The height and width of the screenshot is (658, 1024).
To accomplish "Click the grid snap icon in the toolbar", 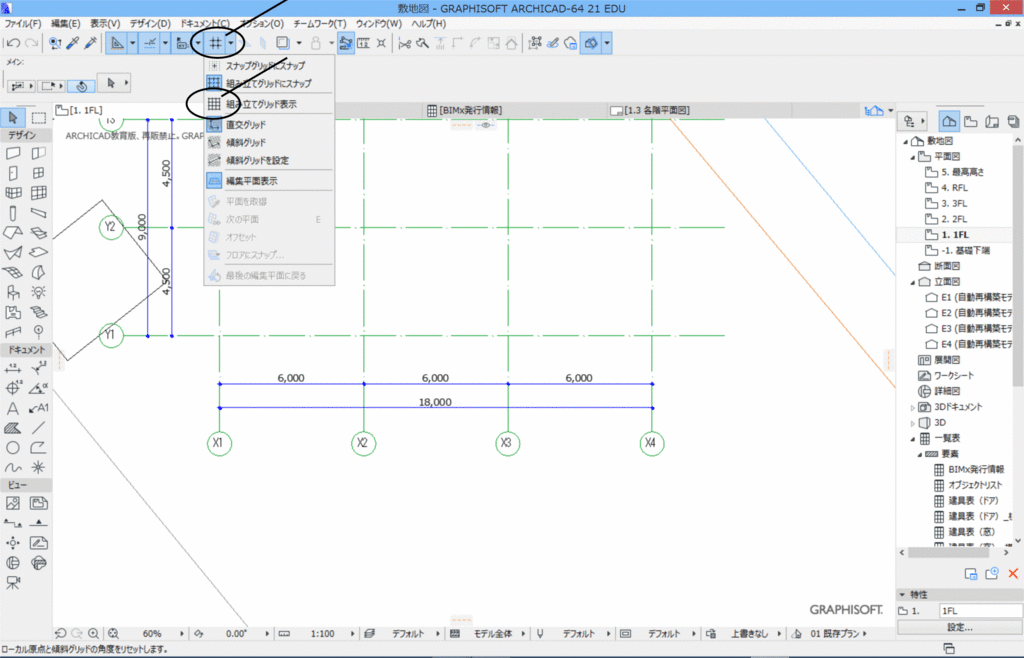I will pos(215,43).
